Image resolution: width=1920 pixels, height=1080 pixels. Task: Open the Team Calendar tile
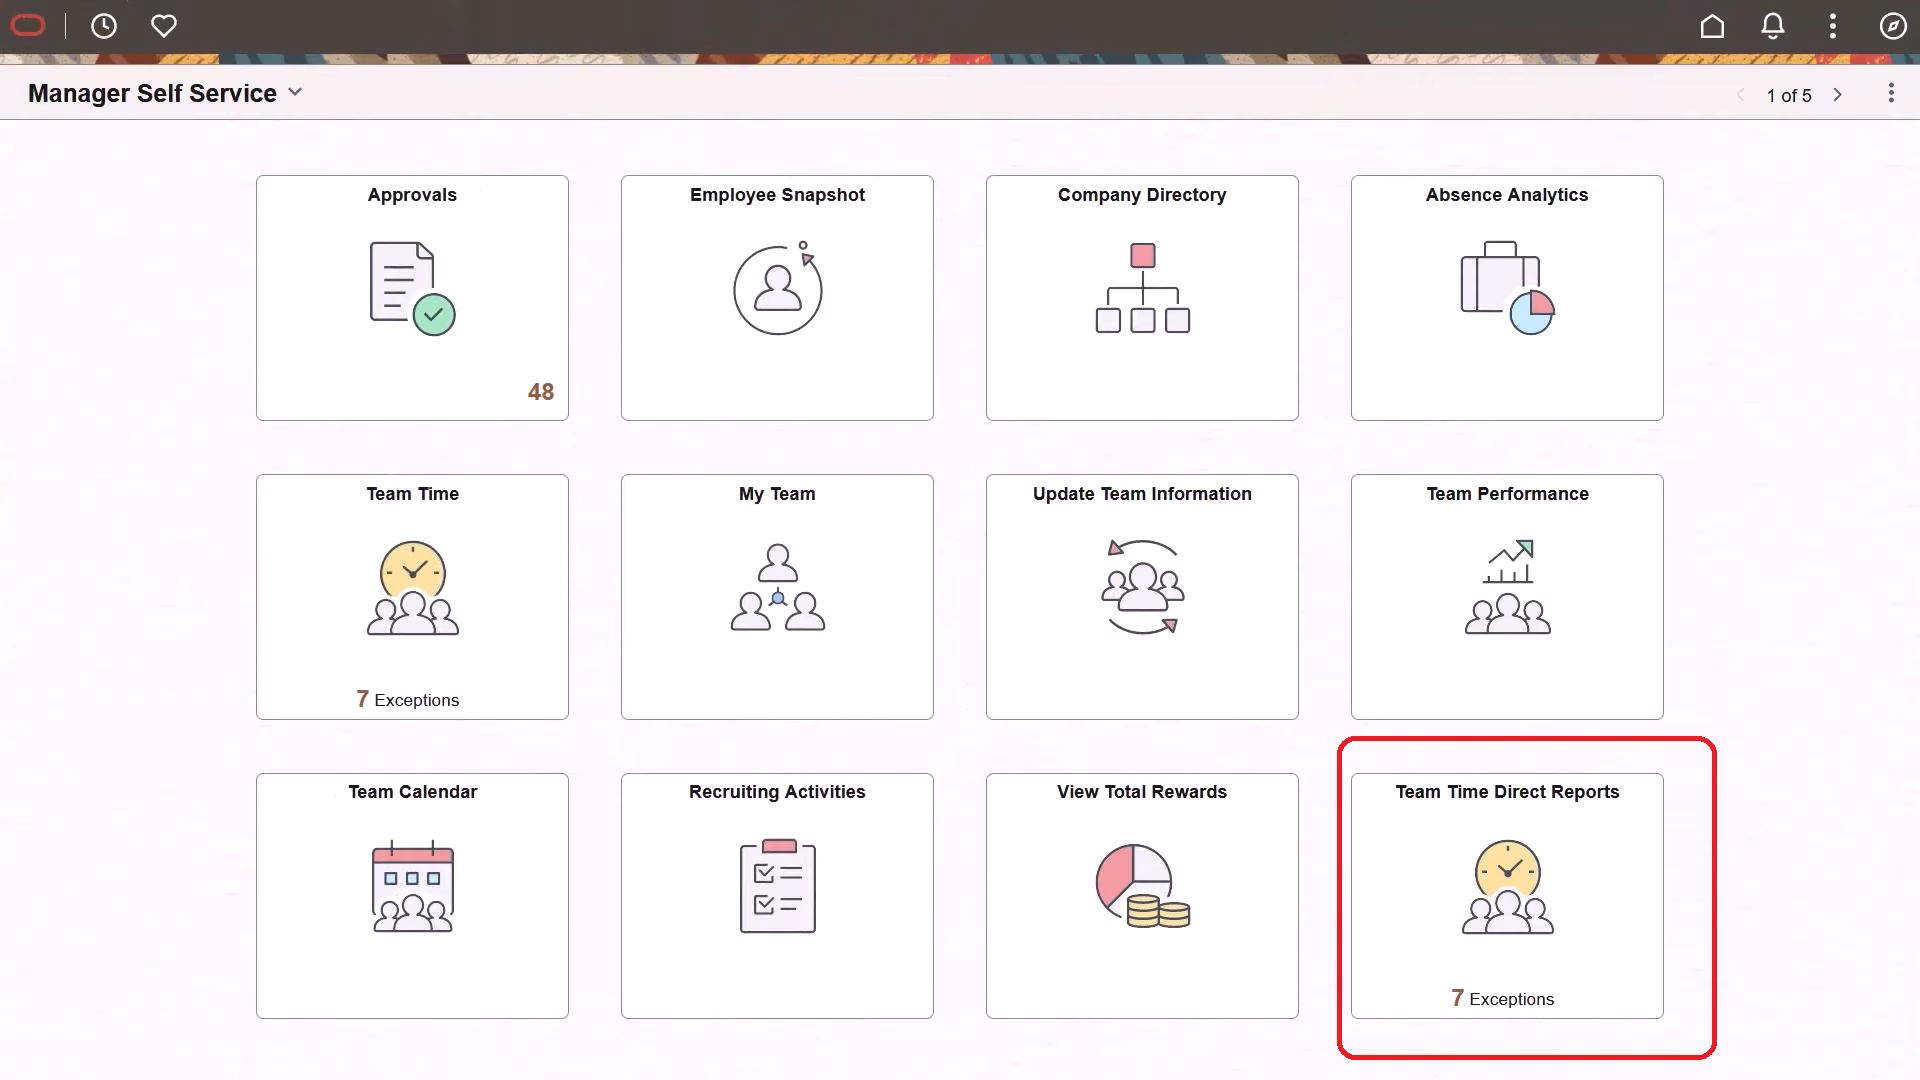[x=411, y=895]
